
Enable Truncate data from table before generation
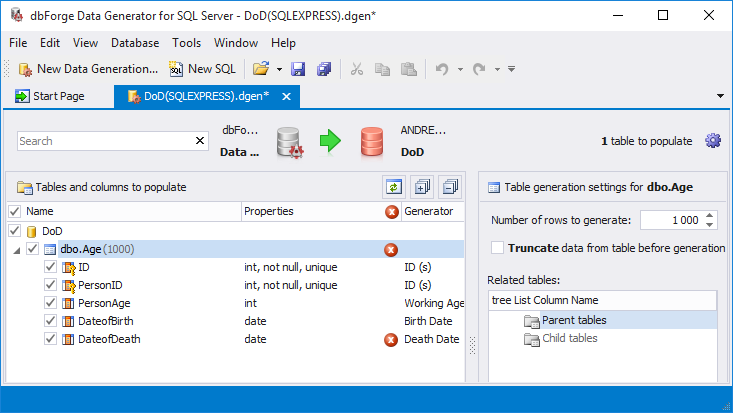pyautogui.click(x=497, y=248)
